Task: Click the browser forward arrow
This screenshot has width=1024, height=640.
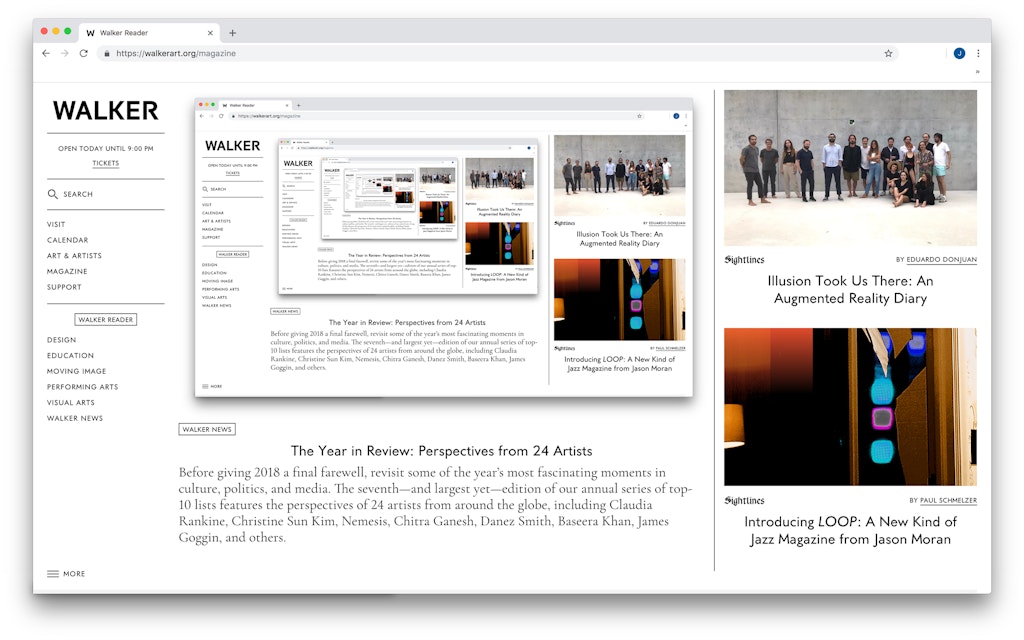Action: point(64,53)
